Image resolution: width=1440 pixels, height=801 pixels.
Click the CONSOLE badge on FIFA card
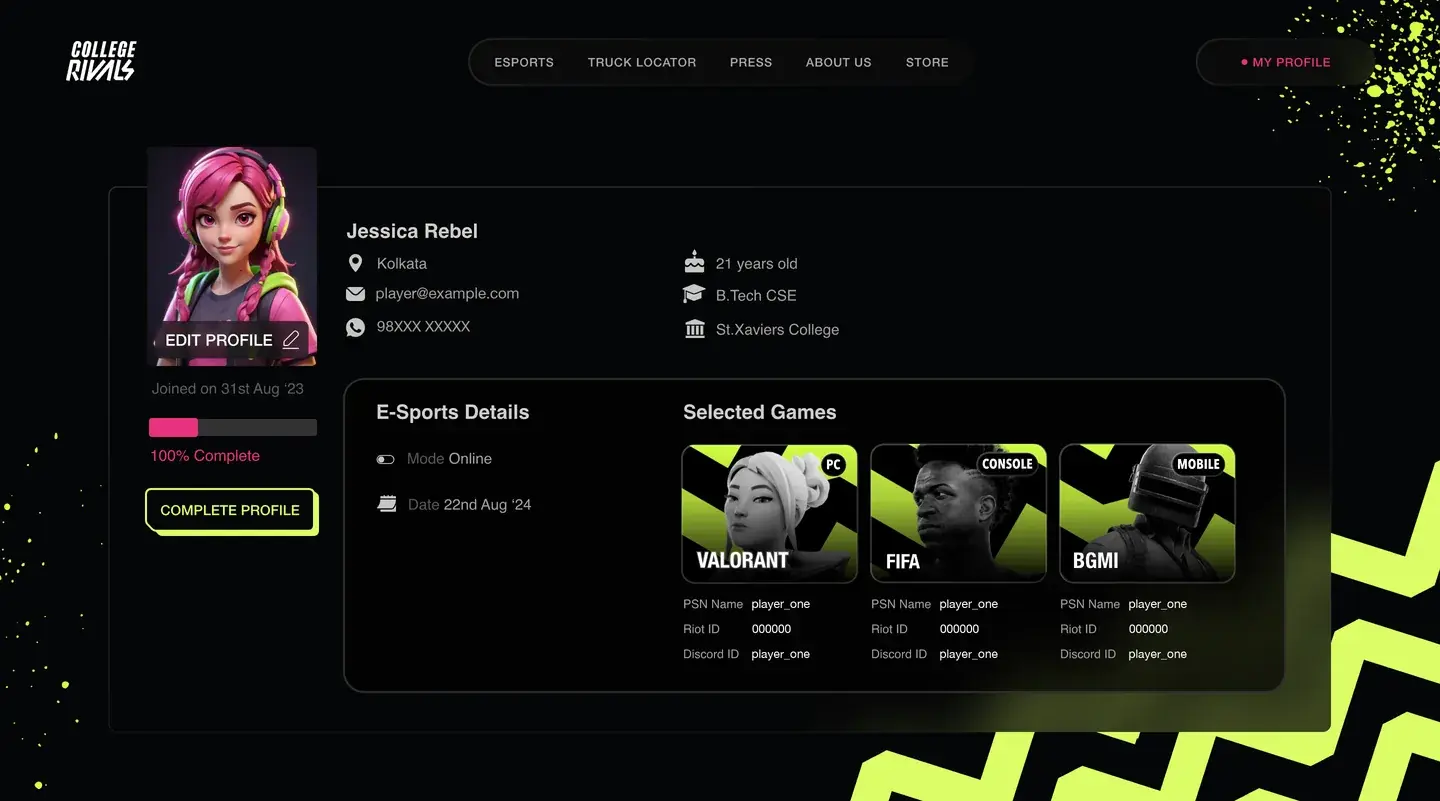[x=1007, y=464]
